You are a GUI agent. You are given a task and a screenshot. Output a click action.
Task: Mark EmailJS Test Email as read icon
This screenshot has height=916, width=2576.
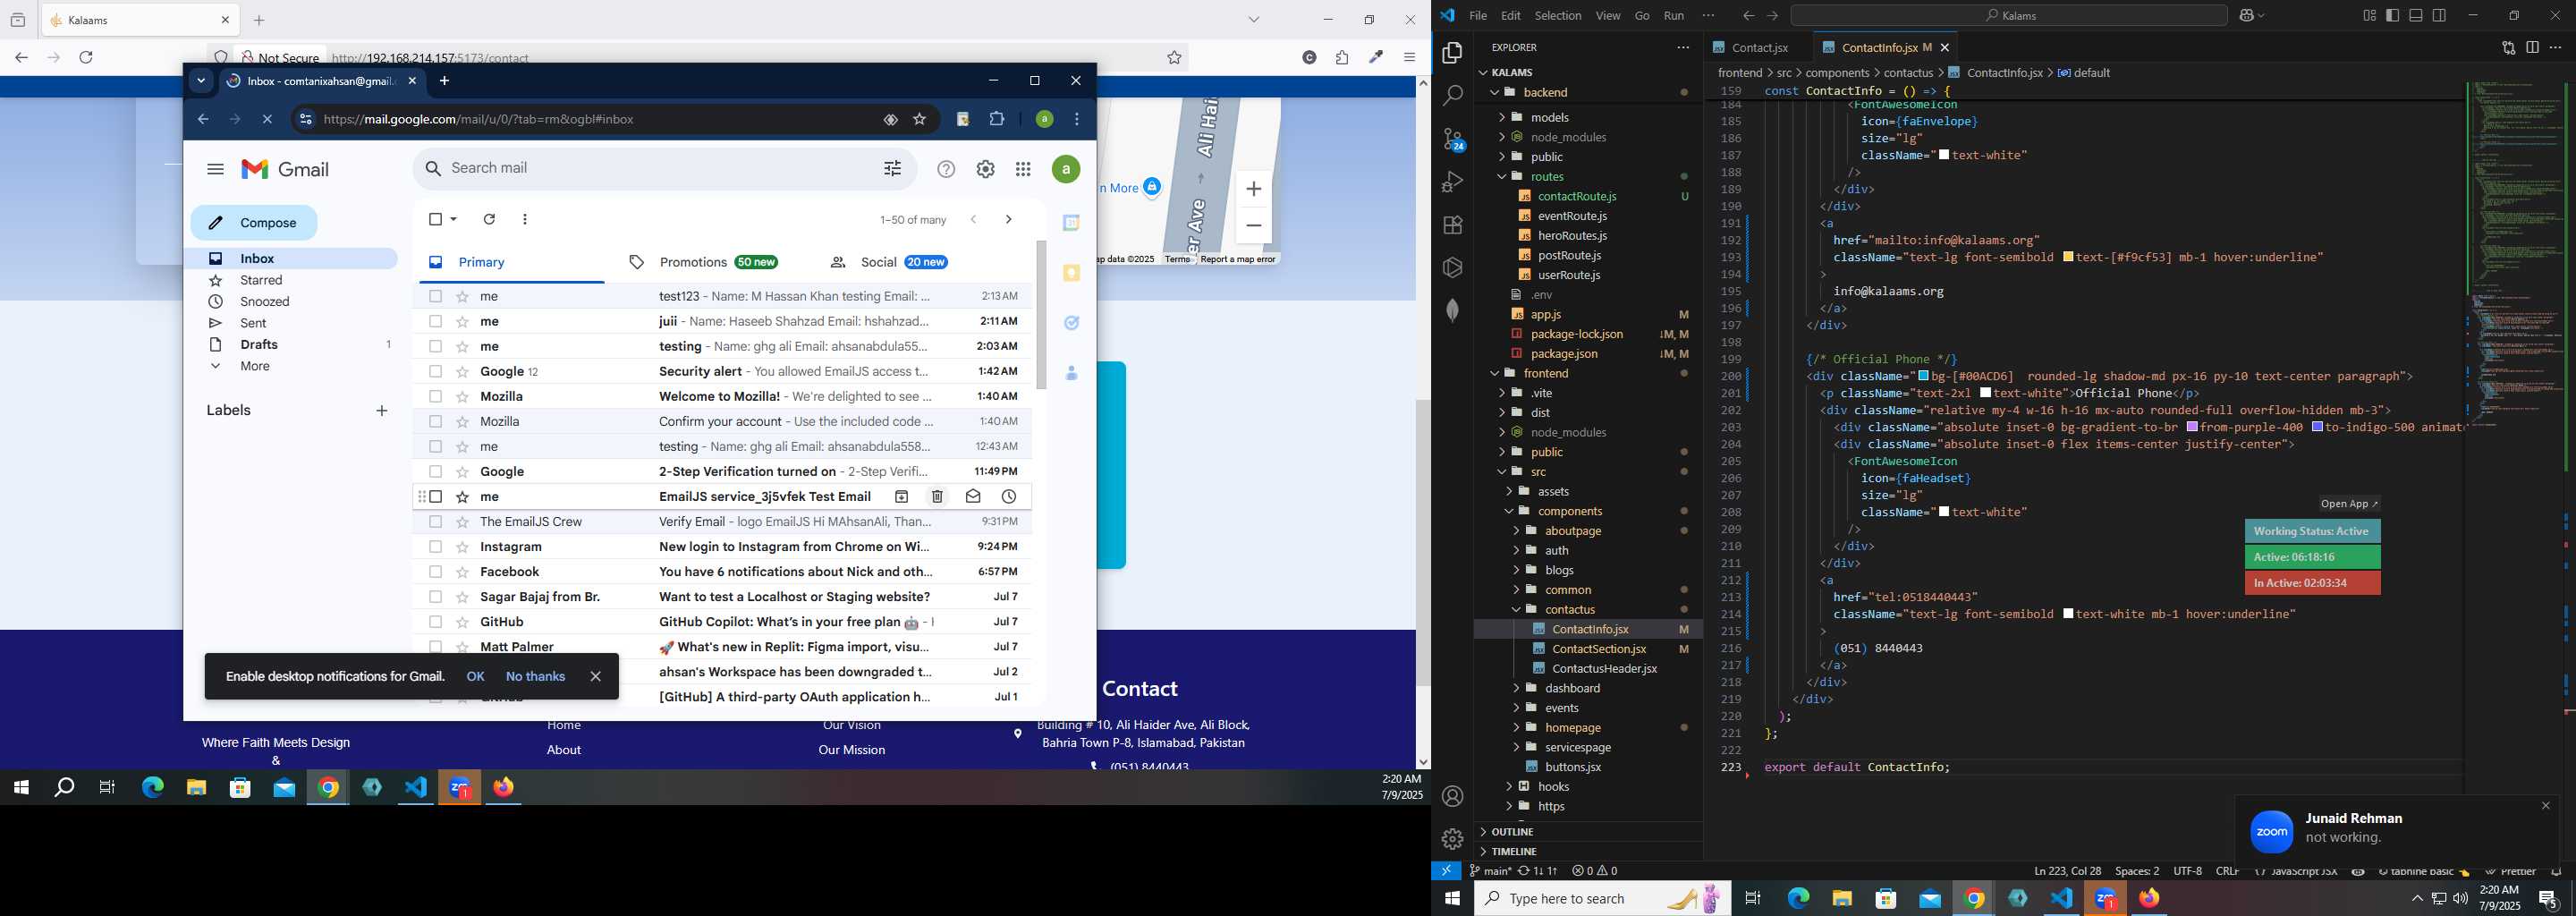973,497
